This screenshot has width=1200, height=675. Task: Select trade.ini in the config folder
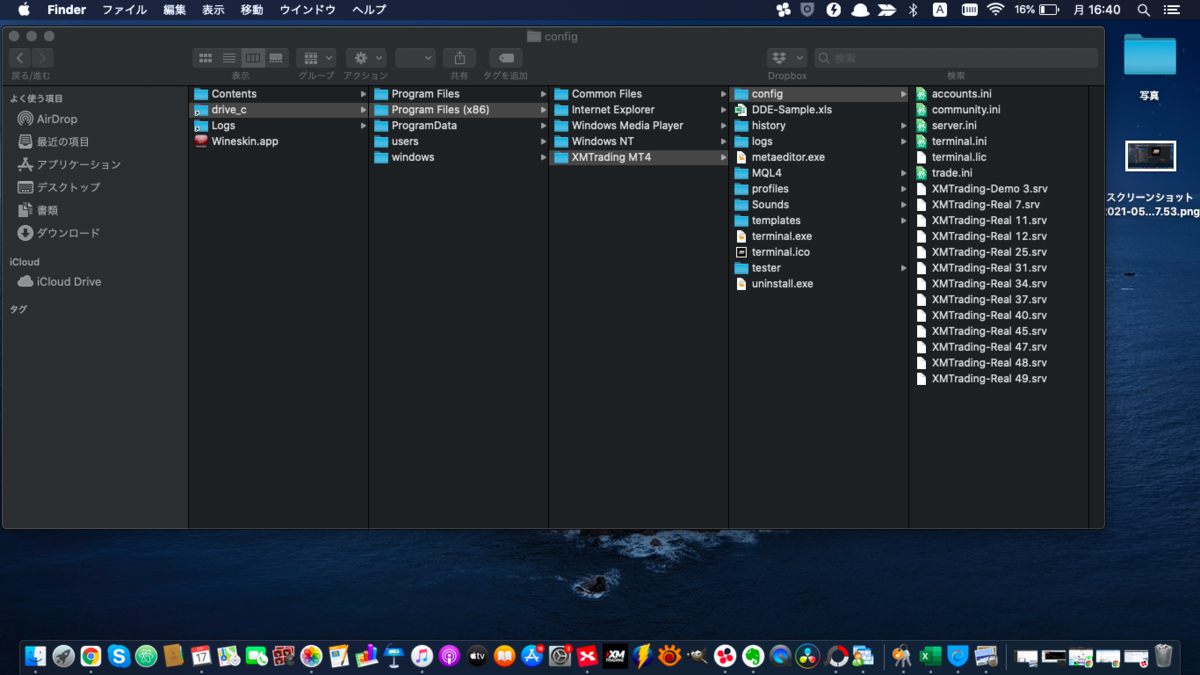tap(952, 172)
